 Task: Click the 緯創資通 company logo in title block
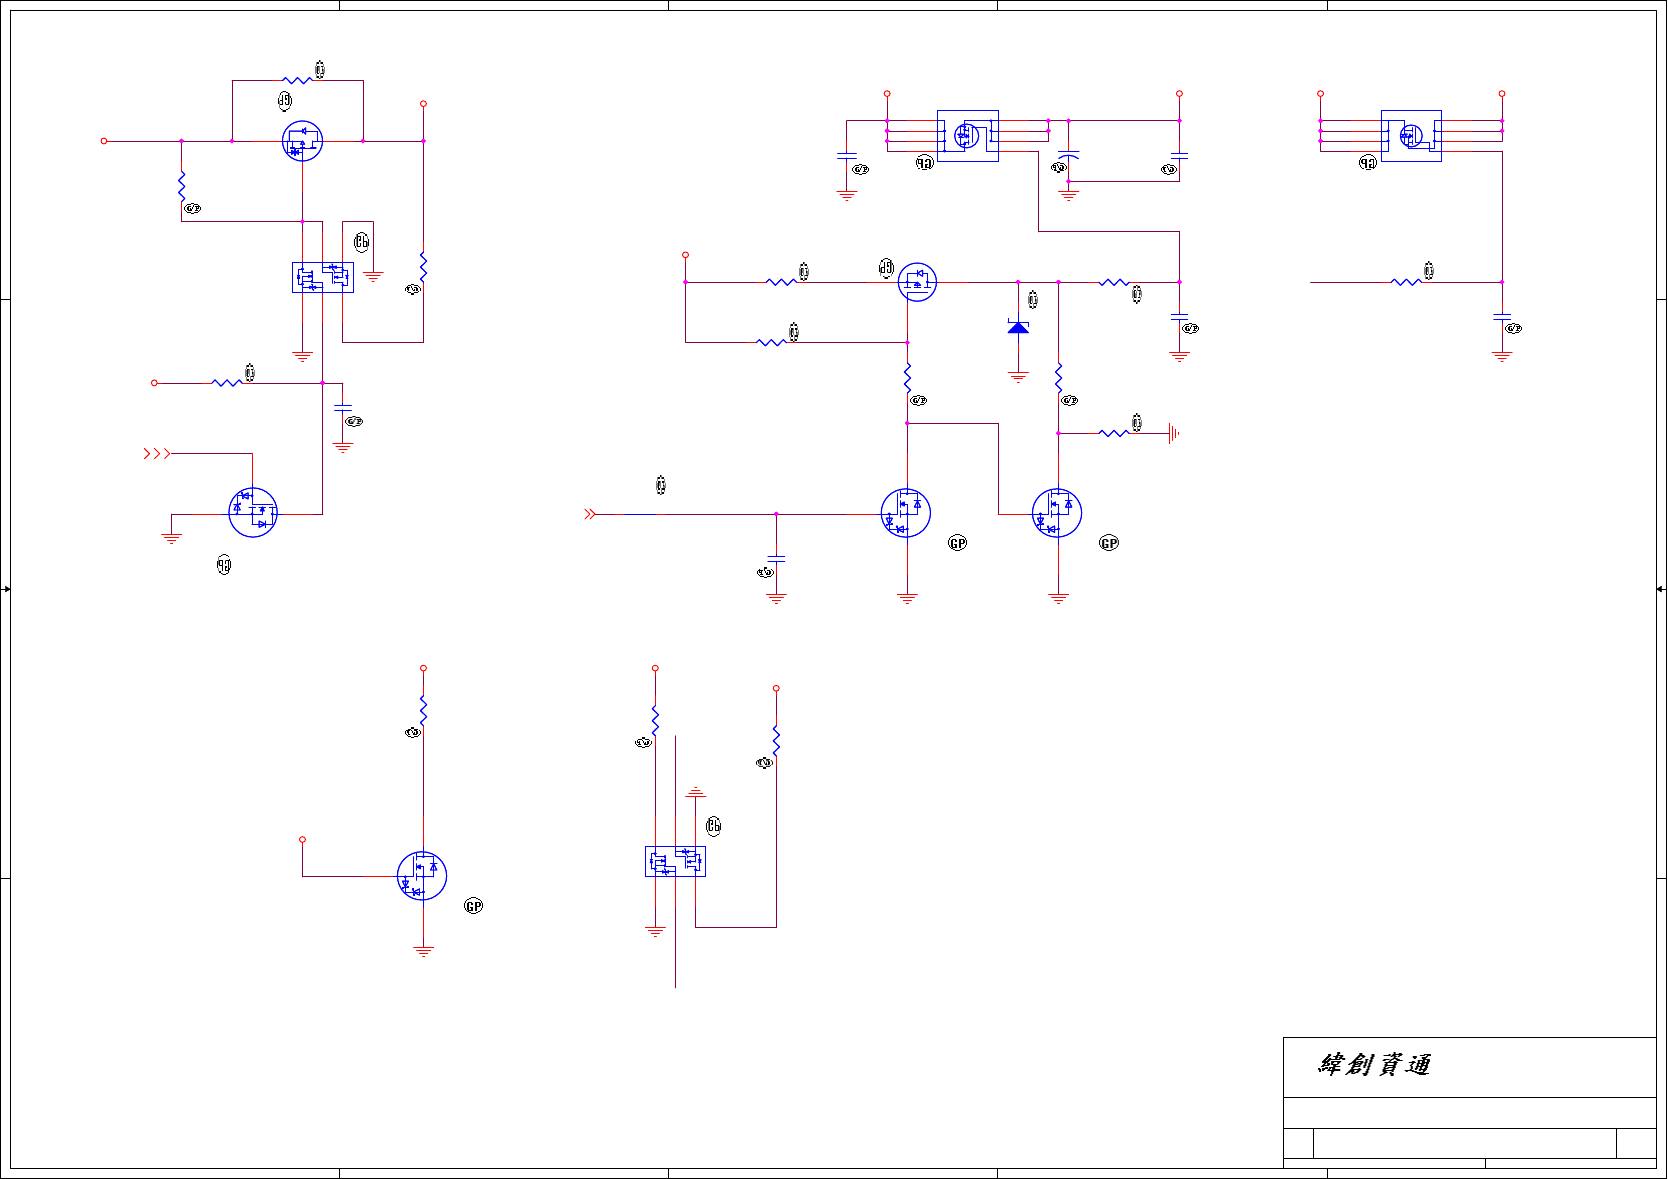(1374, 1065)
